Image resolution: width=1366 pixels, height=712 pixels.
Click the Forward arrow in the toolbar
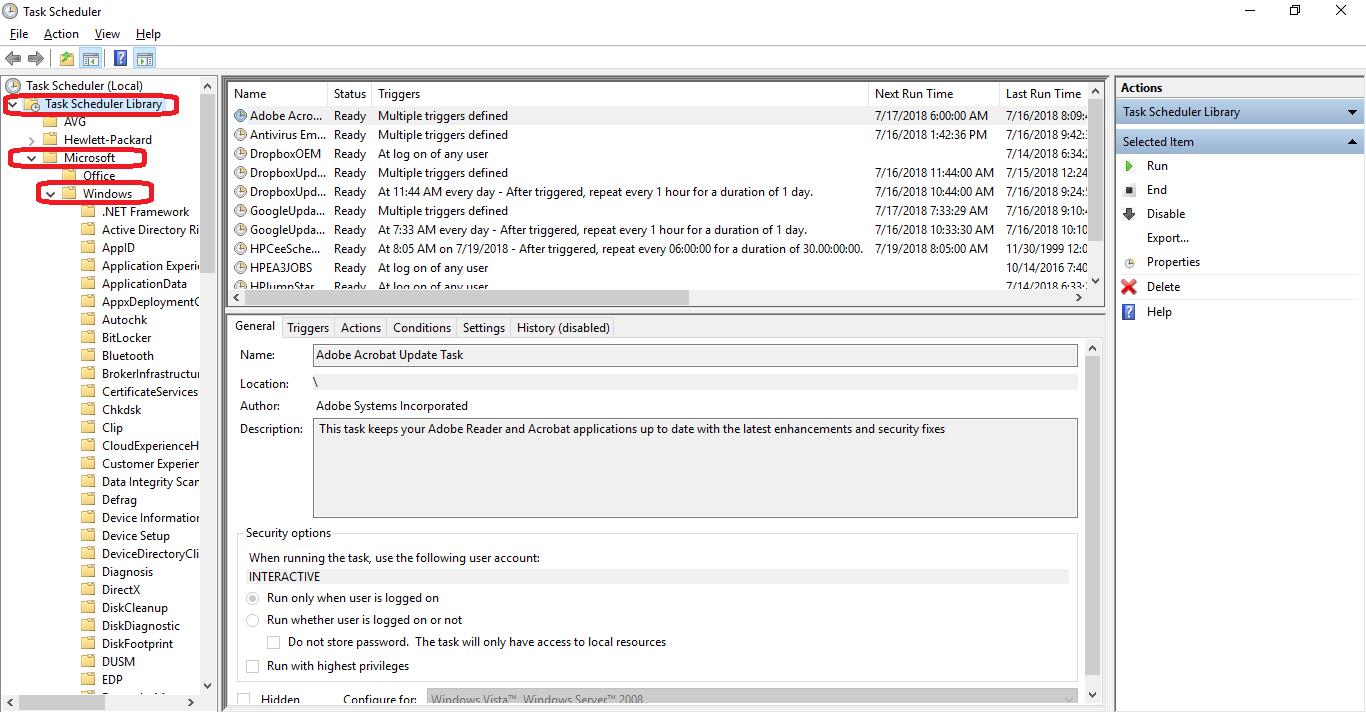[x=36, y=59]
